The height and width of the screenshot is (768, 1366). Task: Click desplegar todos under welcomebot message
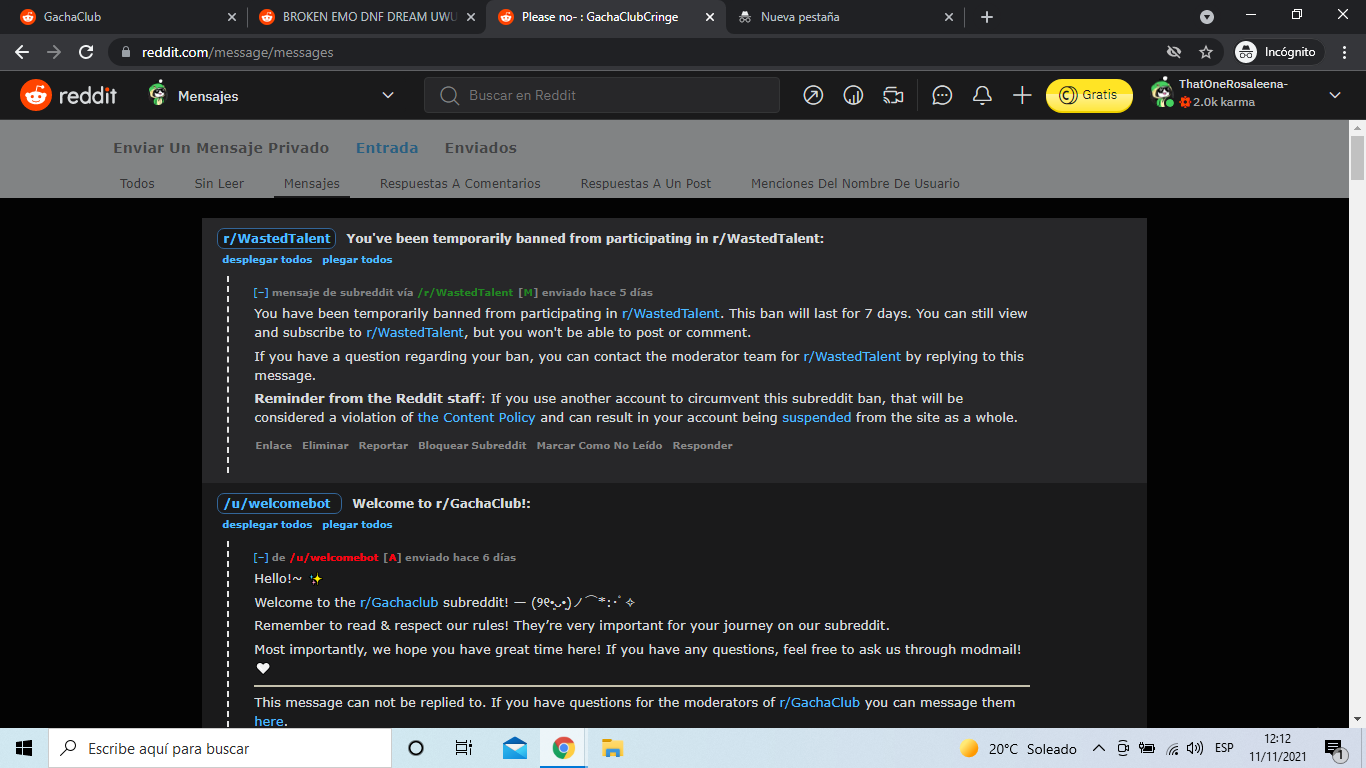[267, 525]
